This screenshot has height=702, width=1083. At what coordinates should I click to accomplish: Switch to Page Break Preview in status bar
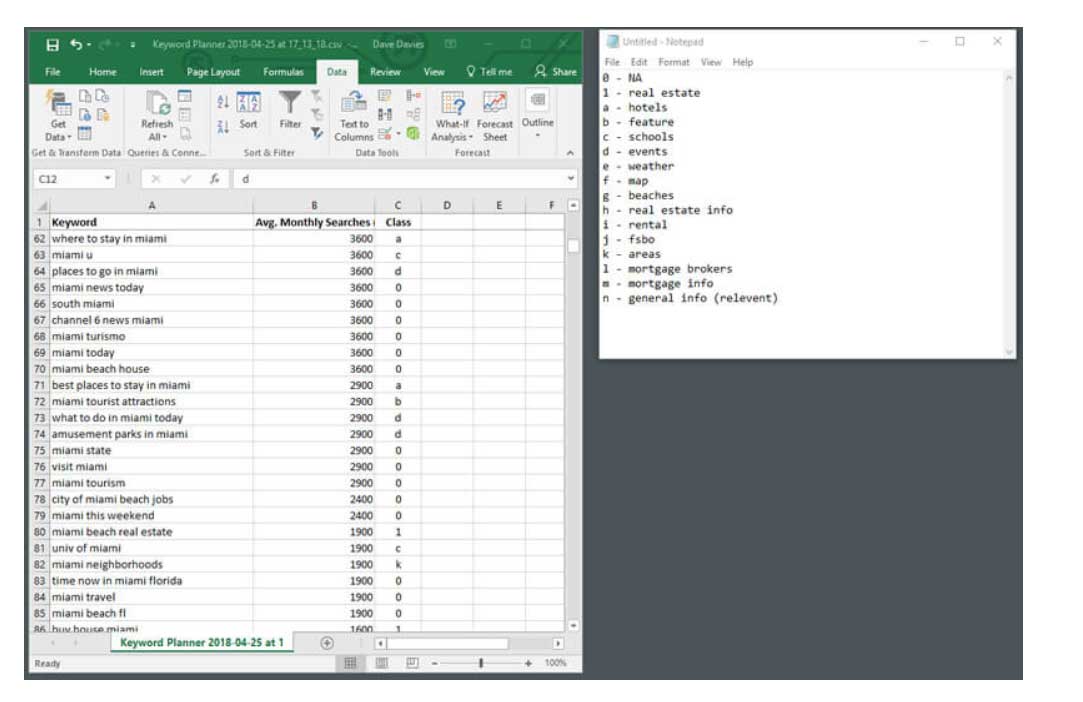[x=412, y=663]
